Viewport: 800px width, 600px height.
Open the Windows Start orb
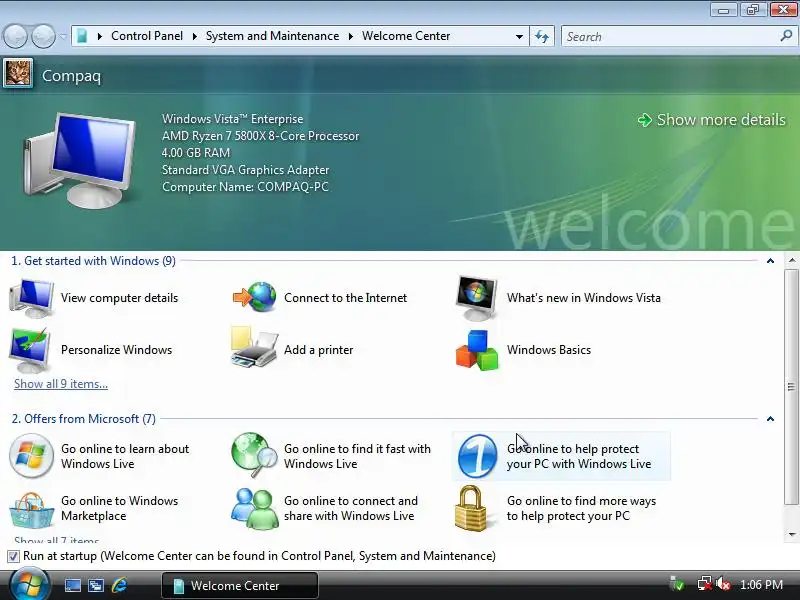pyautogui.click(x=30, y=585)
